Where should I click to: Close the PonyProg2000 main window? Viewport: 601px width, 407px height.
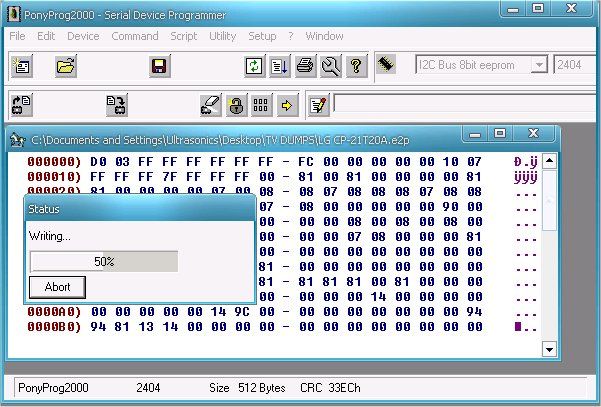pyautogui.click(x=571, y=9)
